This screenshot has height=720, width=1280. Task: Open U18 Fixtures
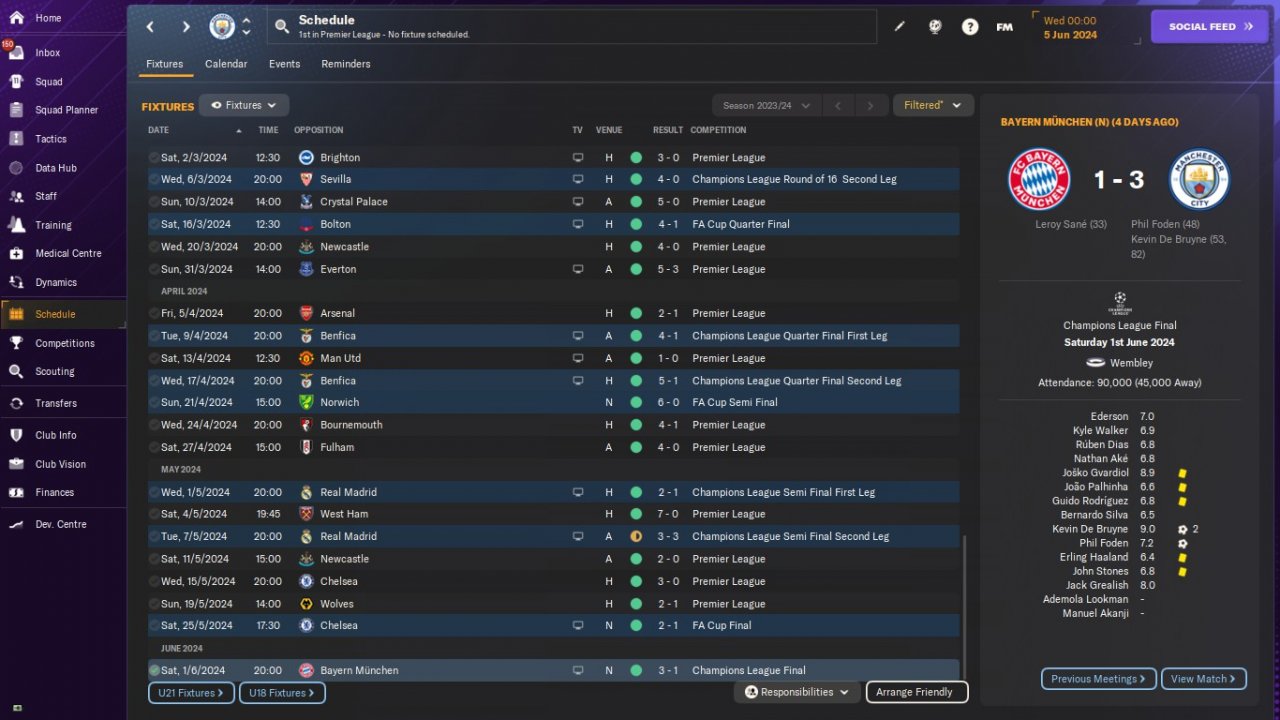(x=281, y=692)
